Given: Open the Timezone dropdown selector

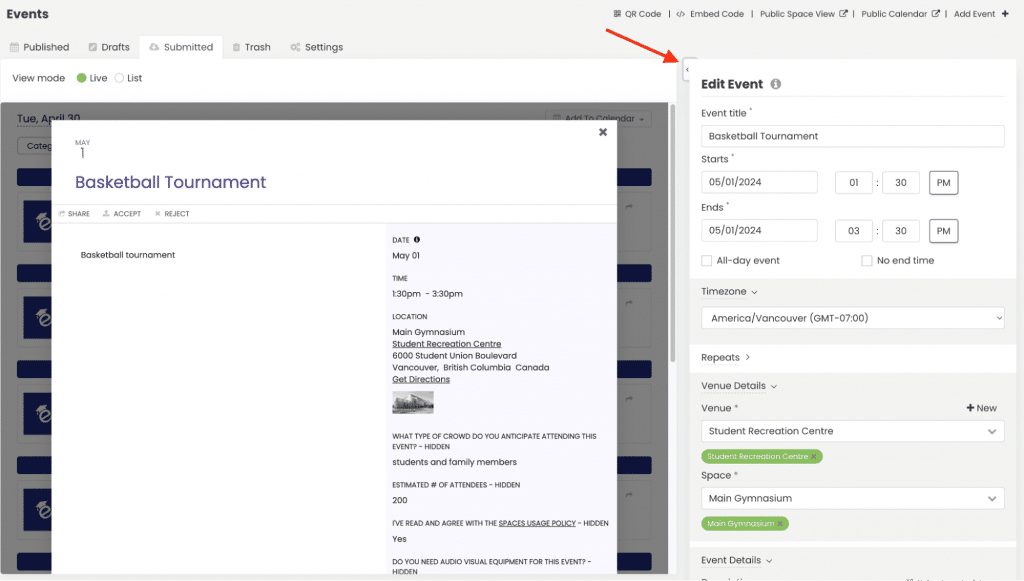Looking at the screenshot, I should coord(852,318).
